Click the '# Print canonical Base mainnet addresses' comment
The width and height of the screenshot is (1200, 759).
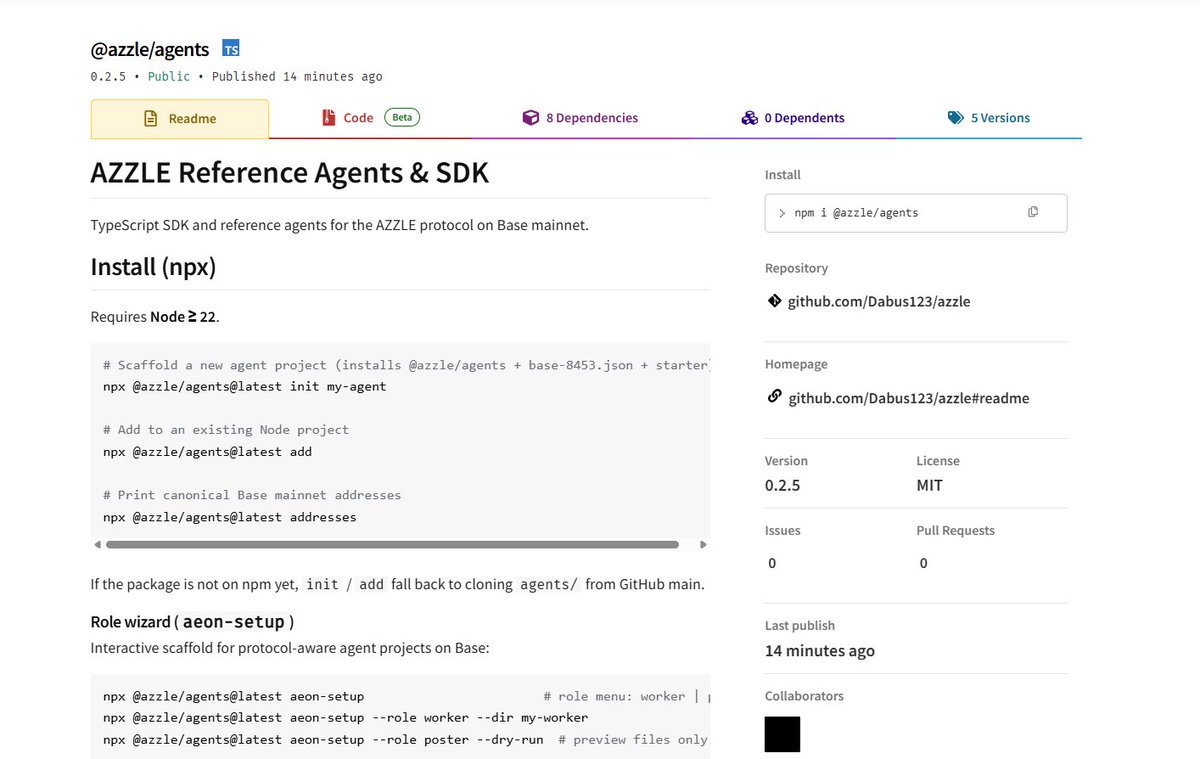click(252, 495)
